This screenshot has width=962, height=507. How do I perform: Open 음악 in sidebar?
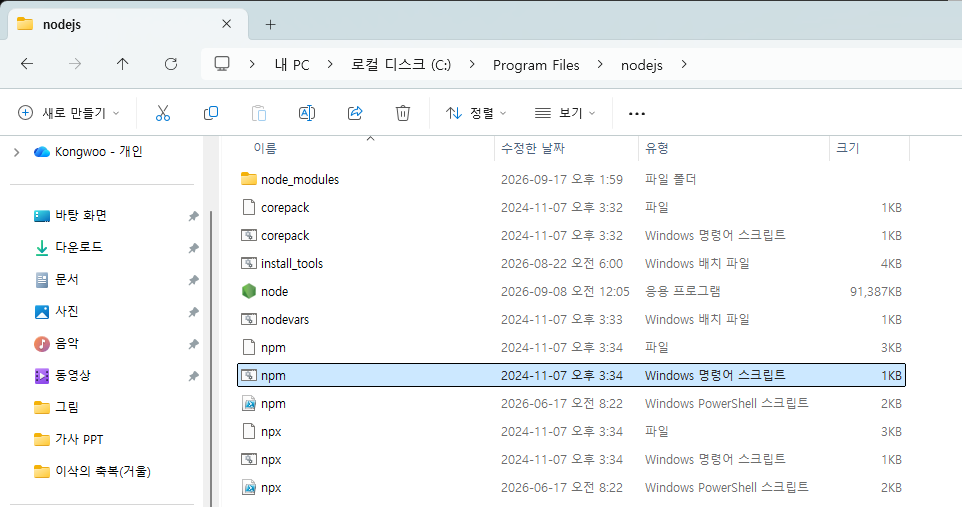coord(56,343)
